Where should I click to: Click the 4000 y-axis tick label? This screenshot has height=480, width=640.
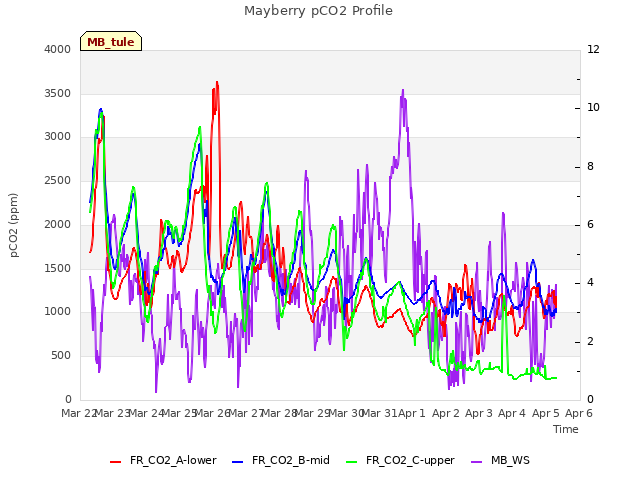click(58, 49)
